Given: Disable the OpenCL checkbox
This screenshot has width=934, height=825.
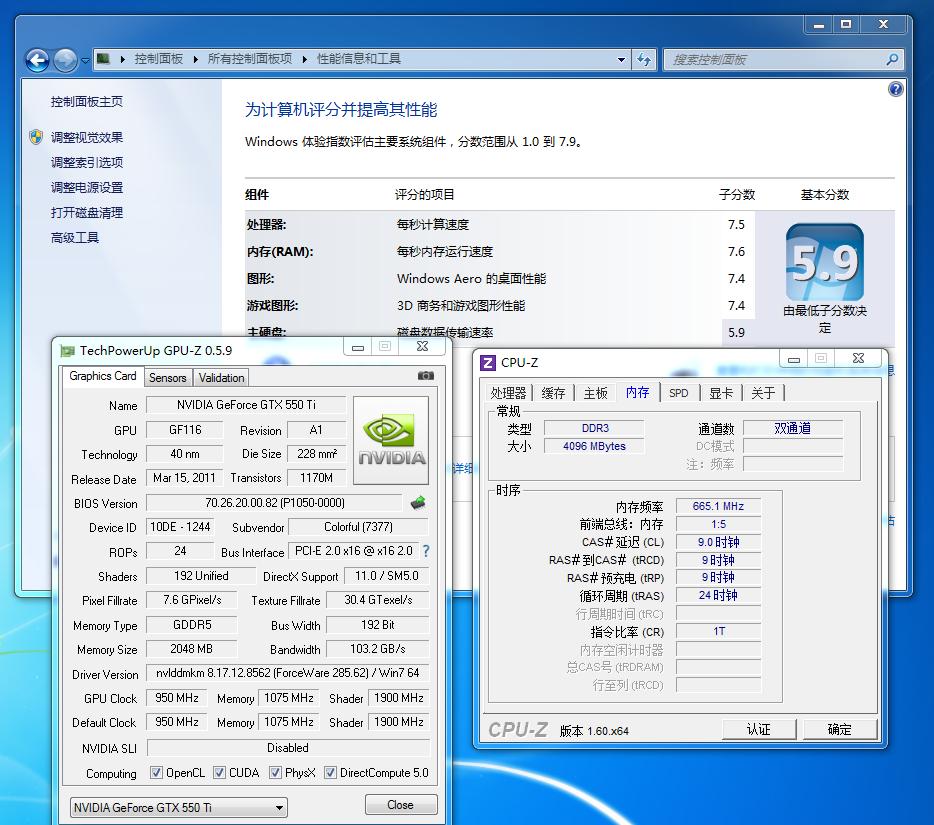Looking at the screenshot, I should pos(156,772).
